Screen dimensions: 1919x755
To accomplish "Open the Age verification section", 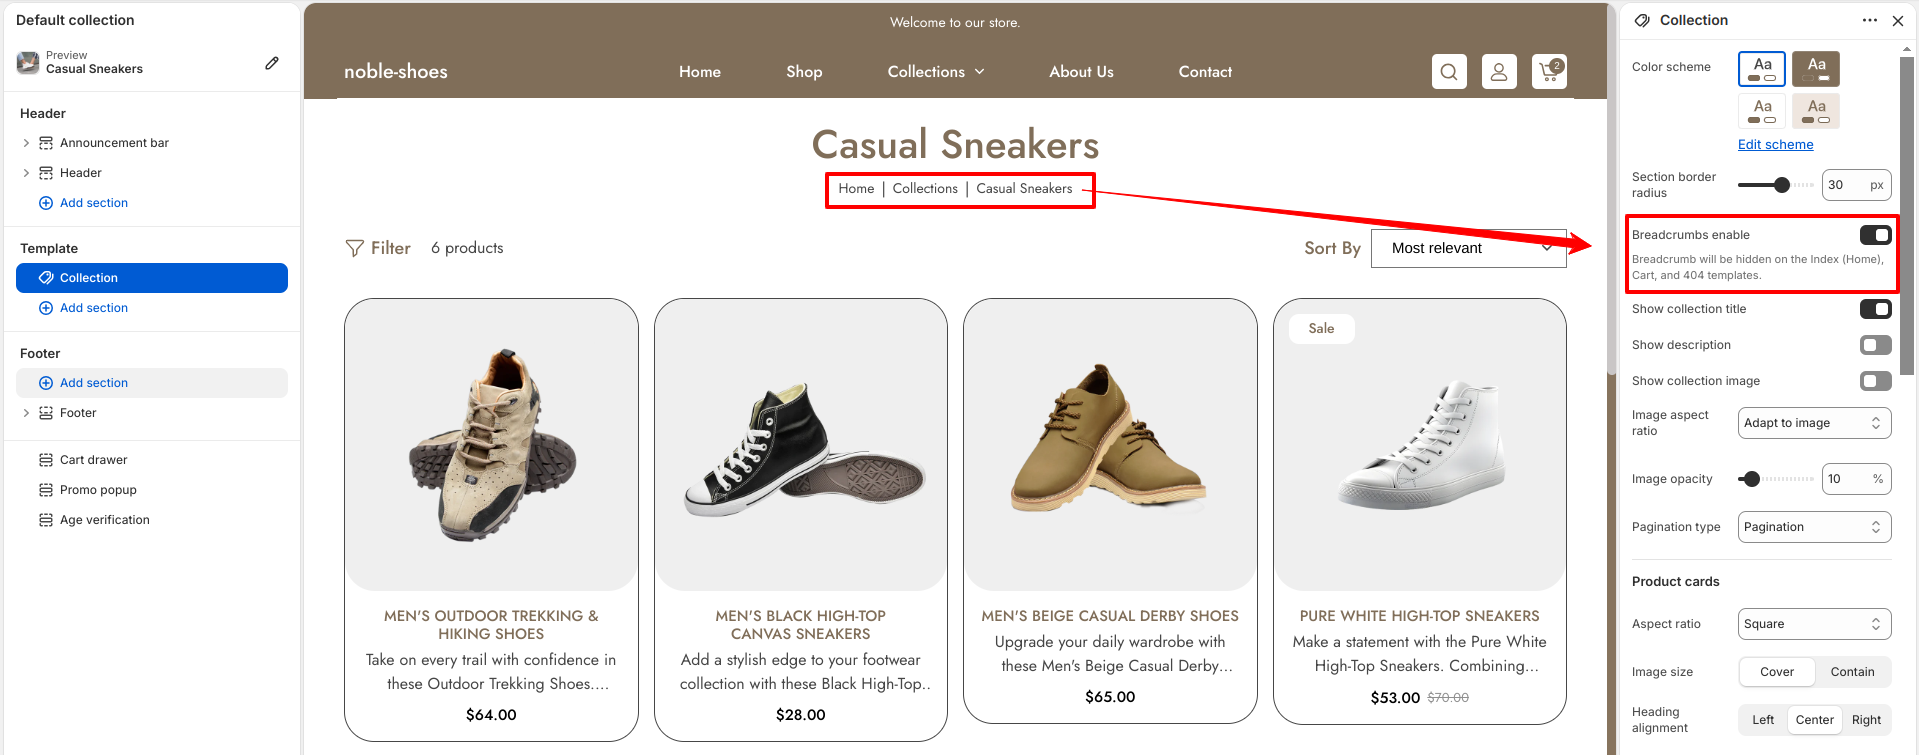I will pos(104,520).
